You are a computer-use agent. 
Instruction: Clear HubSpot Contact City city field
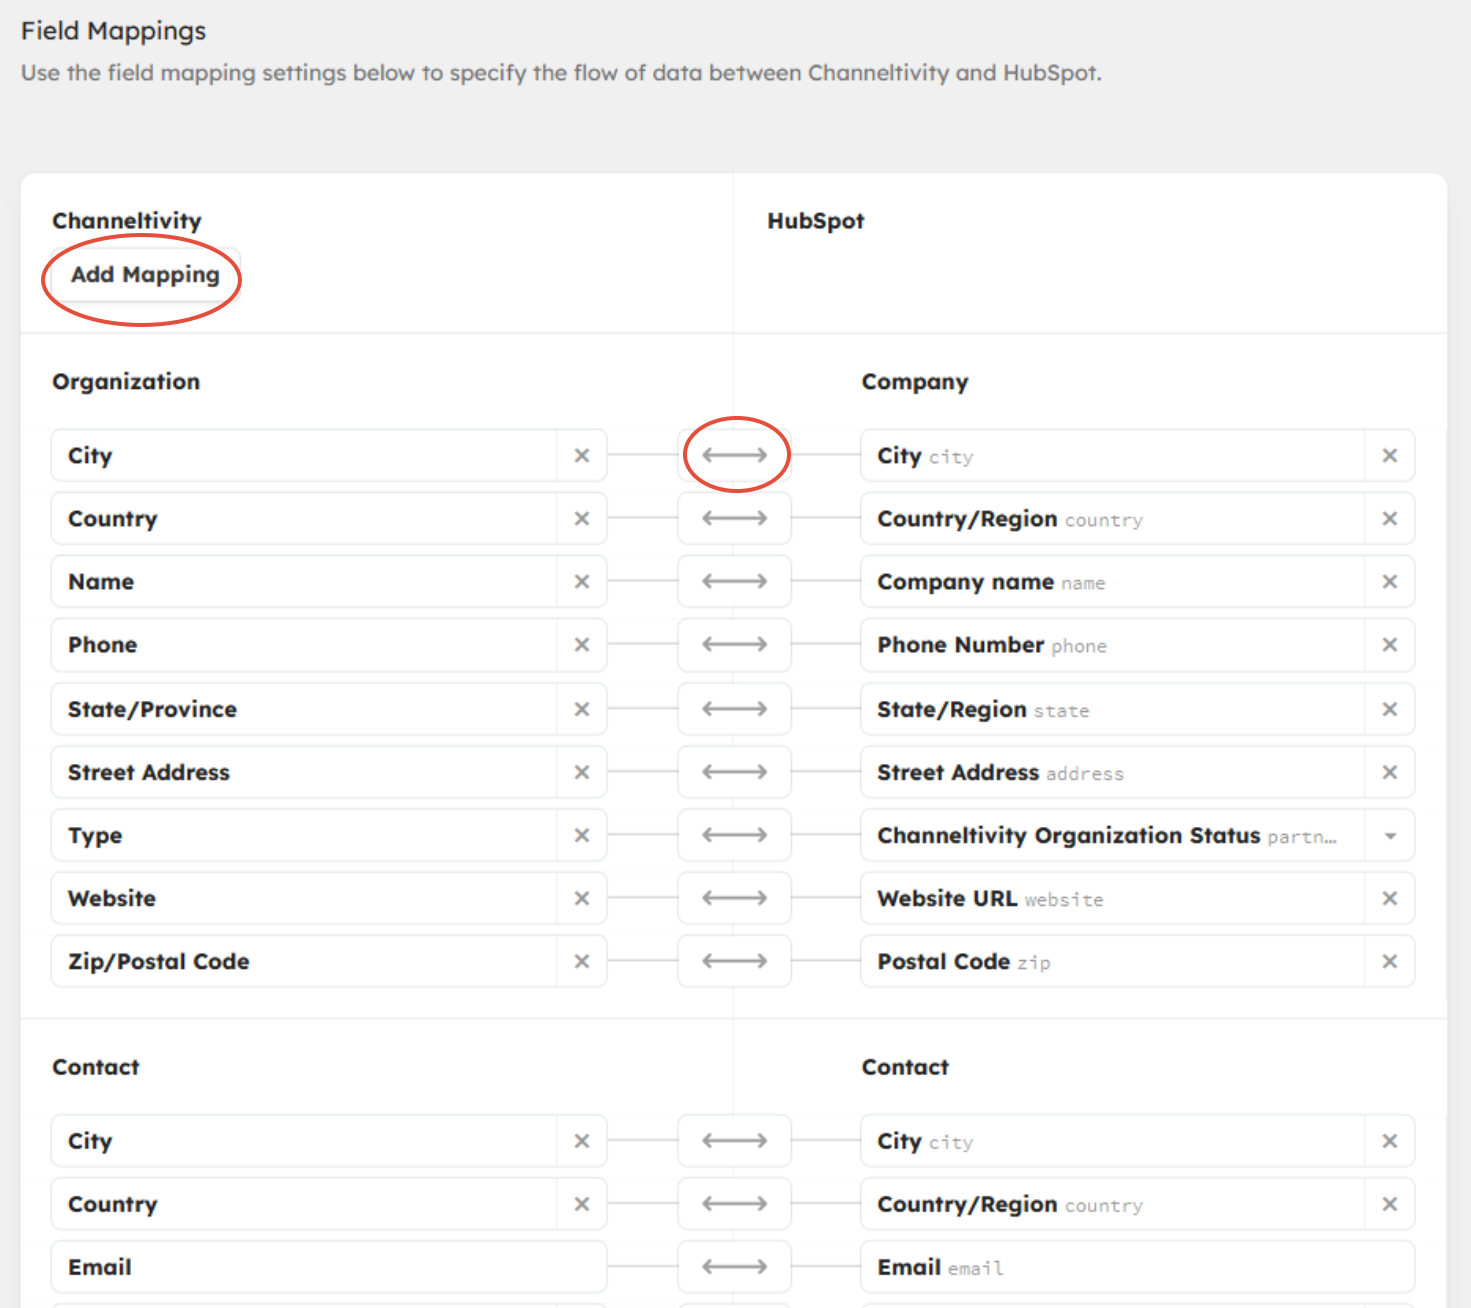pyautogui.click(x=1390, y=1141)
